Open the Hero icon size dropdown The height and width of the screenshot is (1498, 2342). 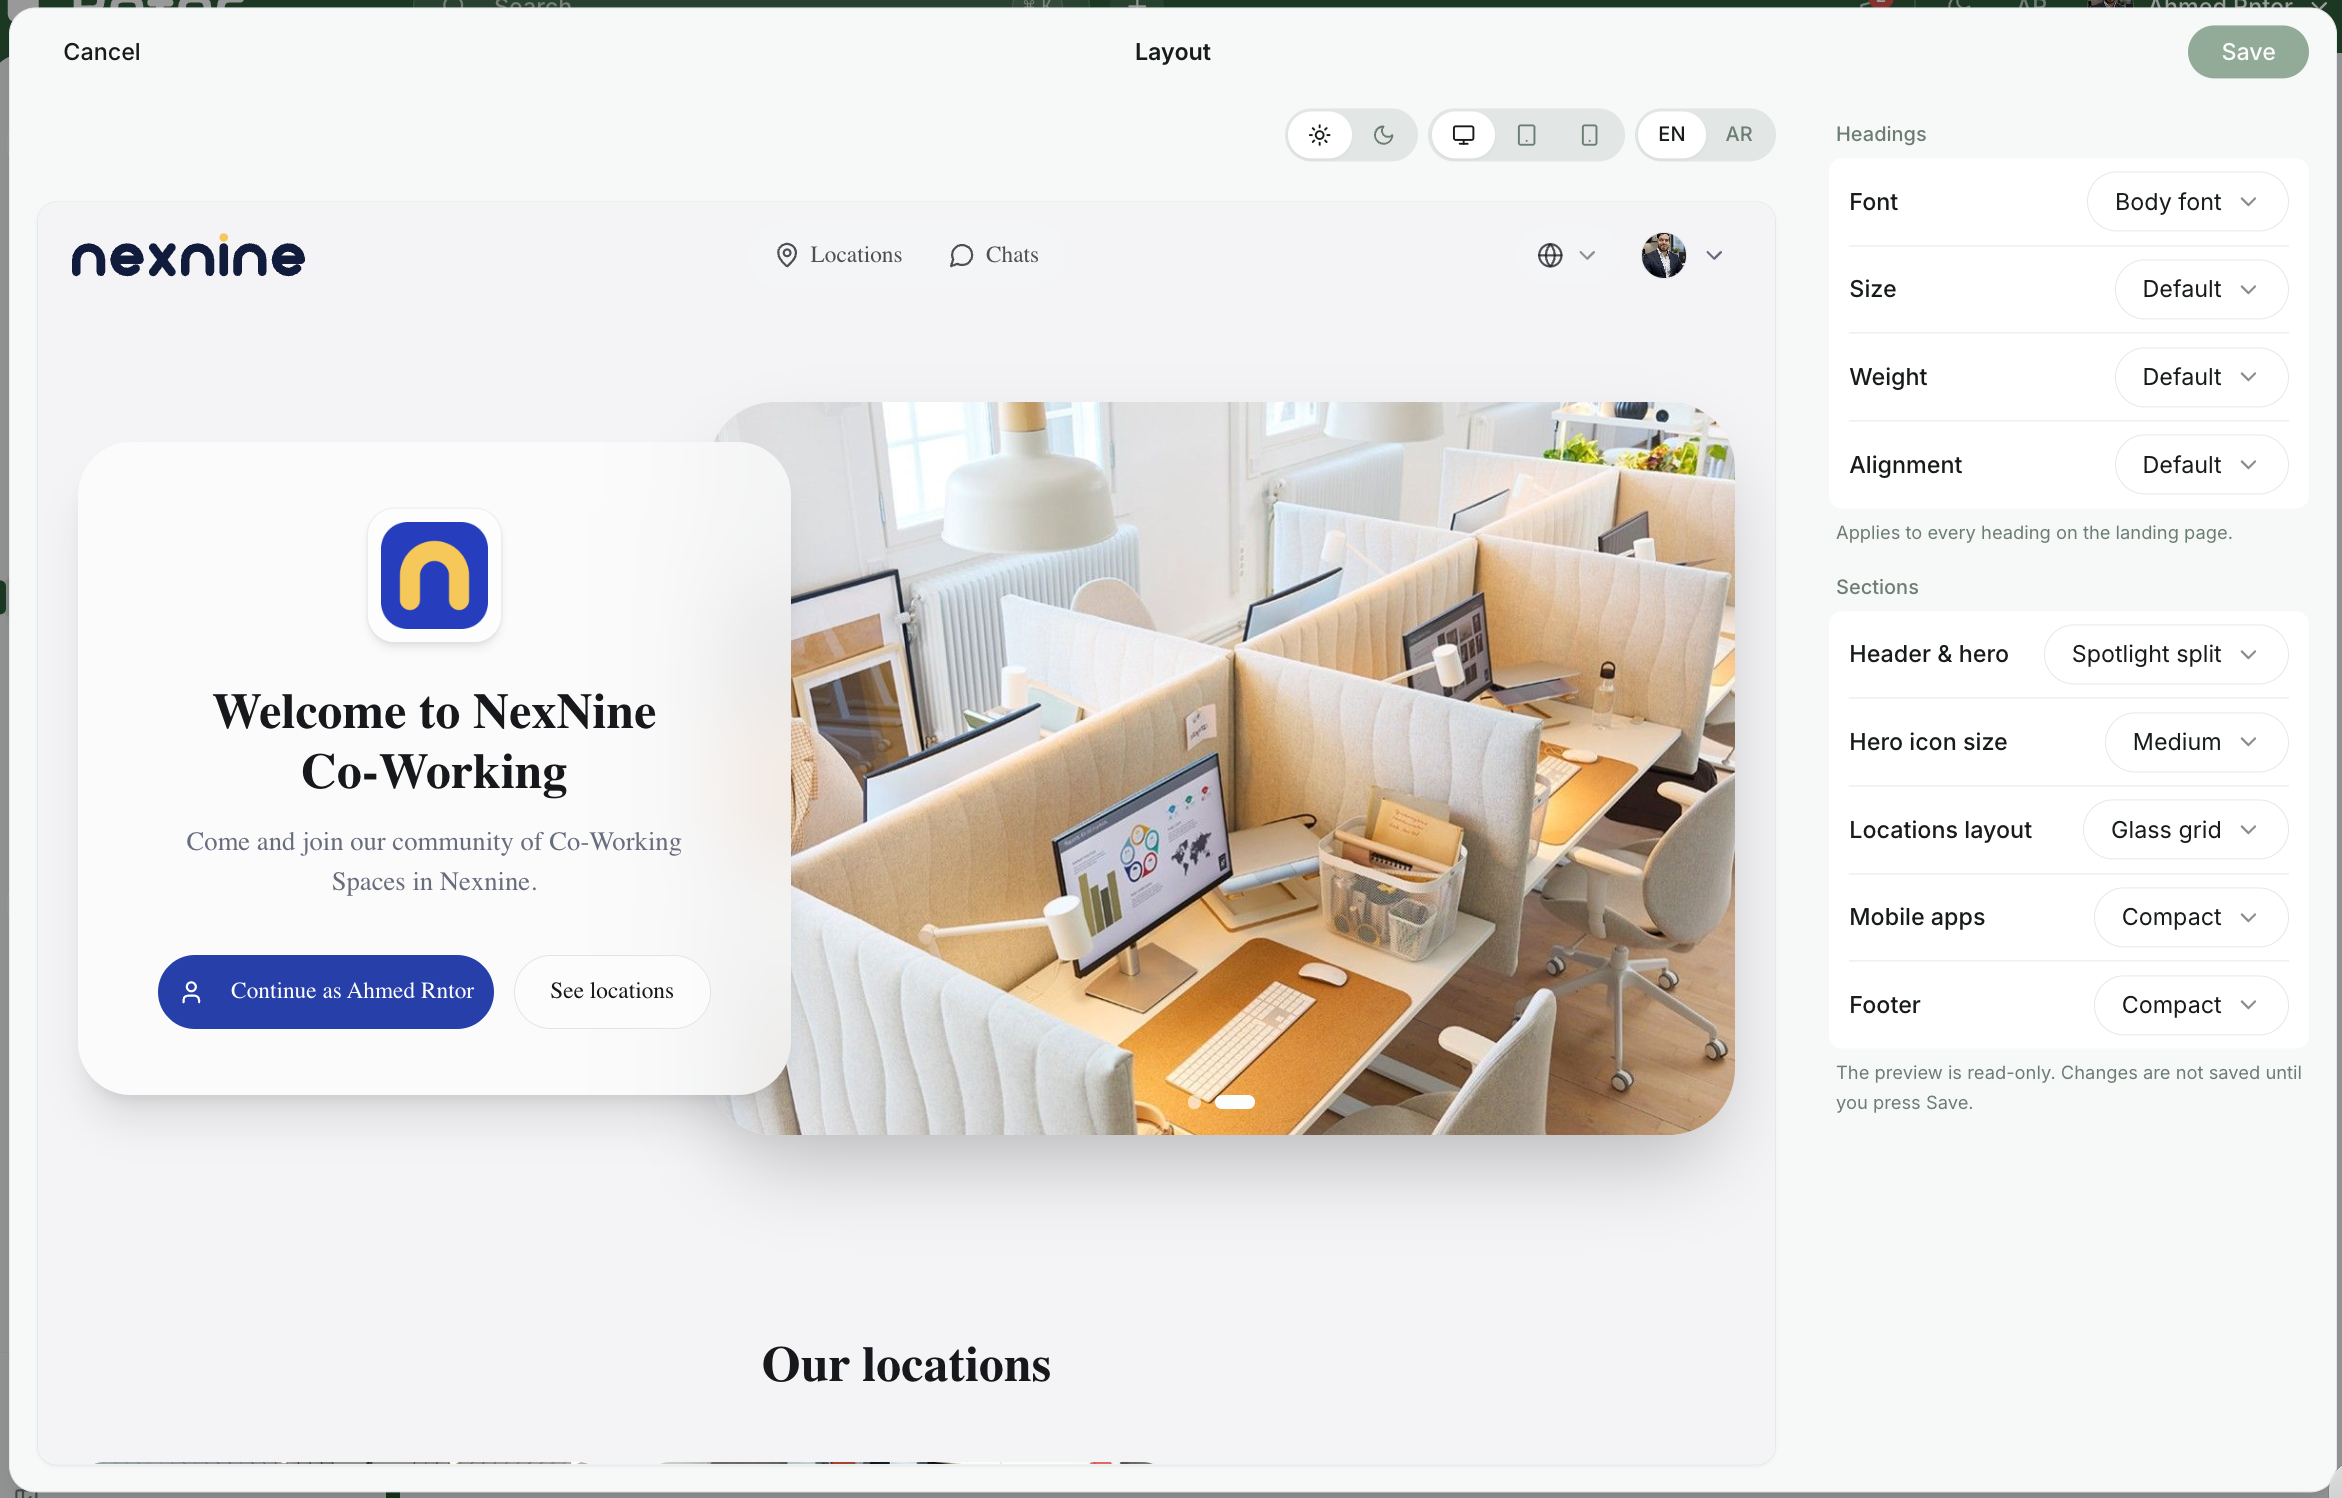(x=2196, y=742)
